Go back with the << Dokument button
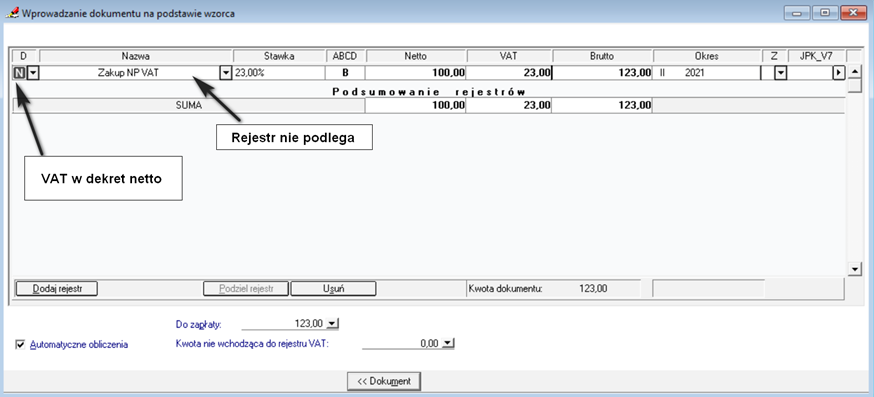The width and height of the screenshot is (874, 397). coord(384,381)
